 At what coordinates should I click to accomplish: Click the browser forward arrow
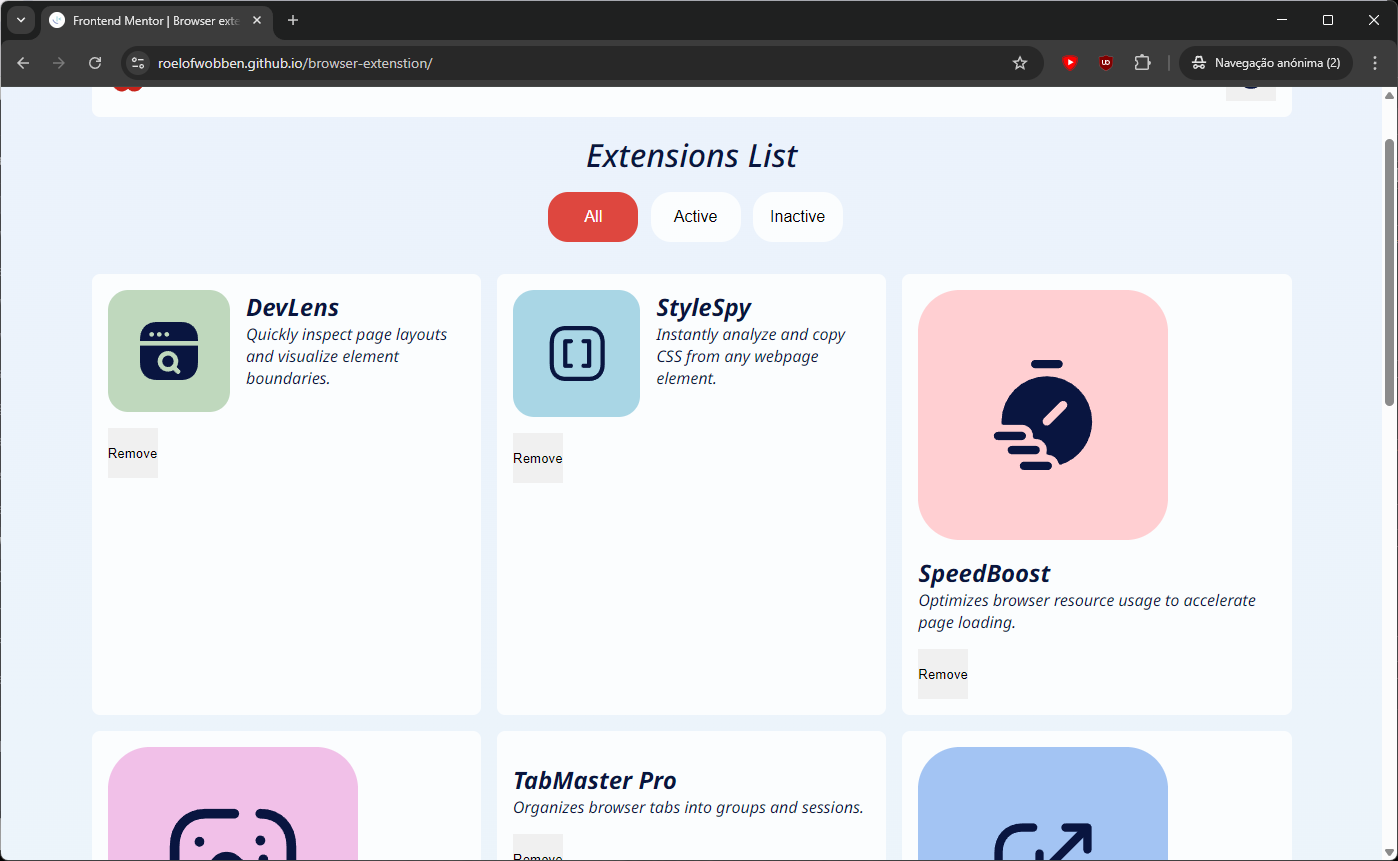tap(59, 63)
